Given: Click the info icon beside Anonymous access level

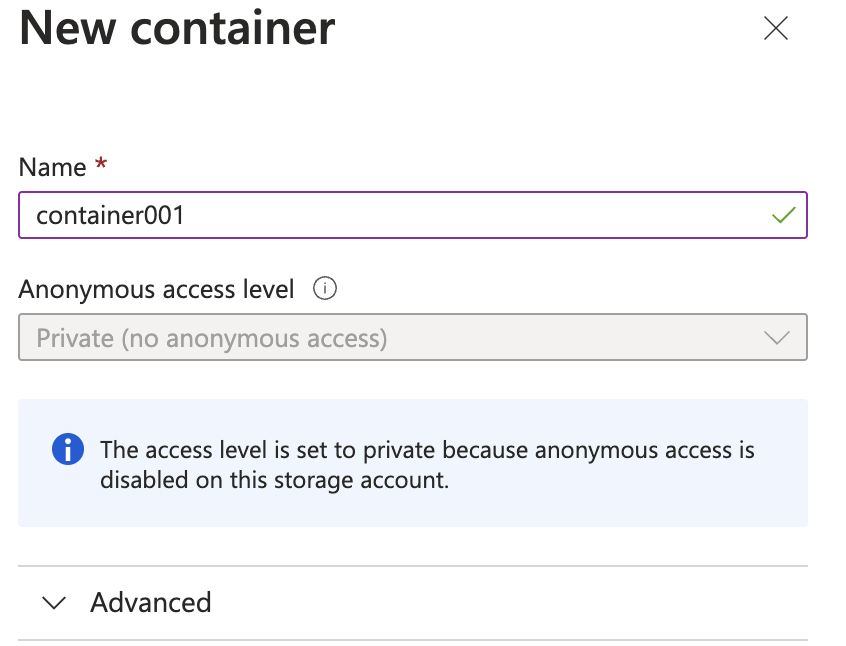Looking at the screenshot, I should [325, 289].
